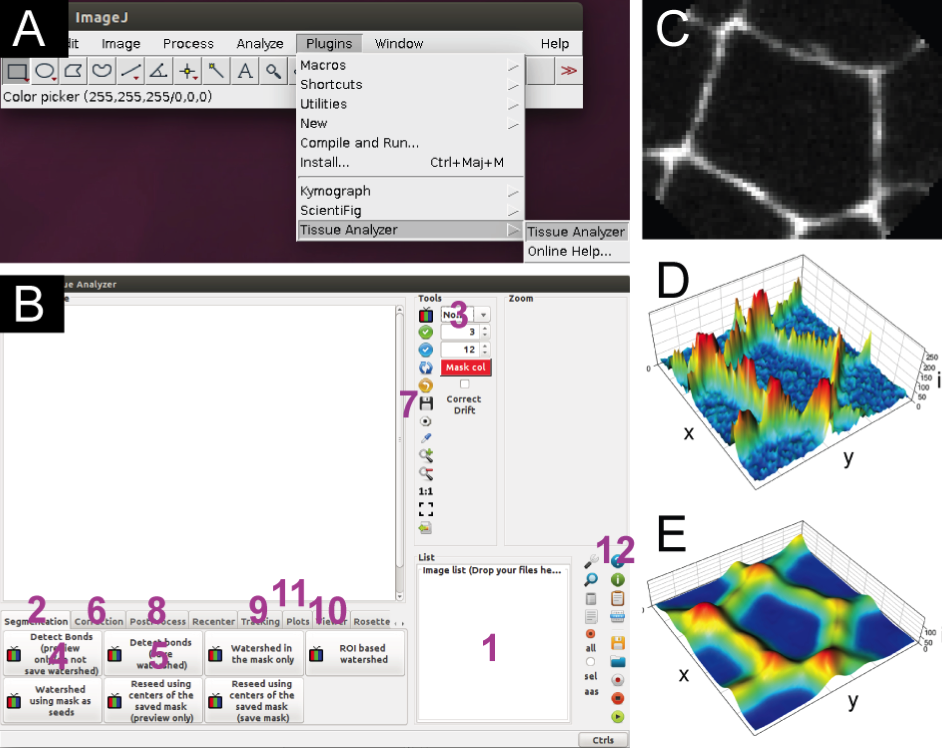Click 'Watershed in the mask only' button
The image size is (942, 748).
pyautogui.click(x=254, y=654)
